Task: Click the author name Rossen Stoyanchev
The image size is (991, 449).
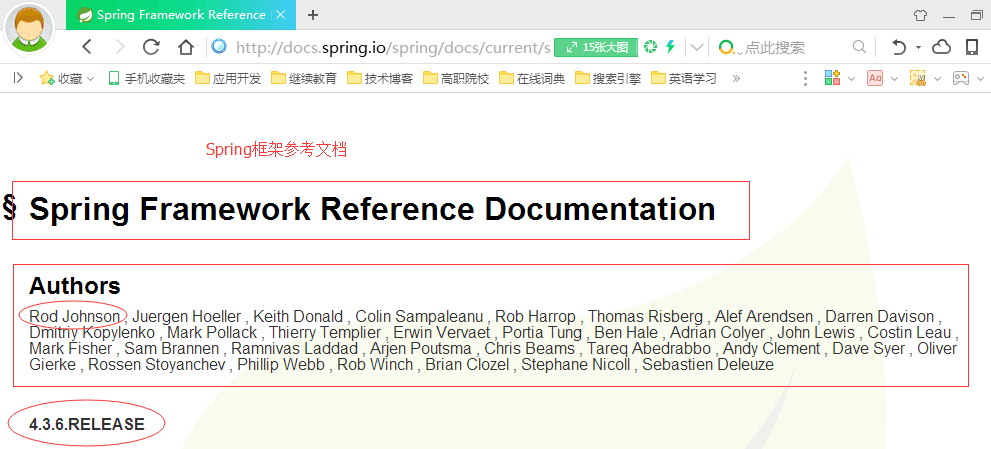Action: click(157, 365)
